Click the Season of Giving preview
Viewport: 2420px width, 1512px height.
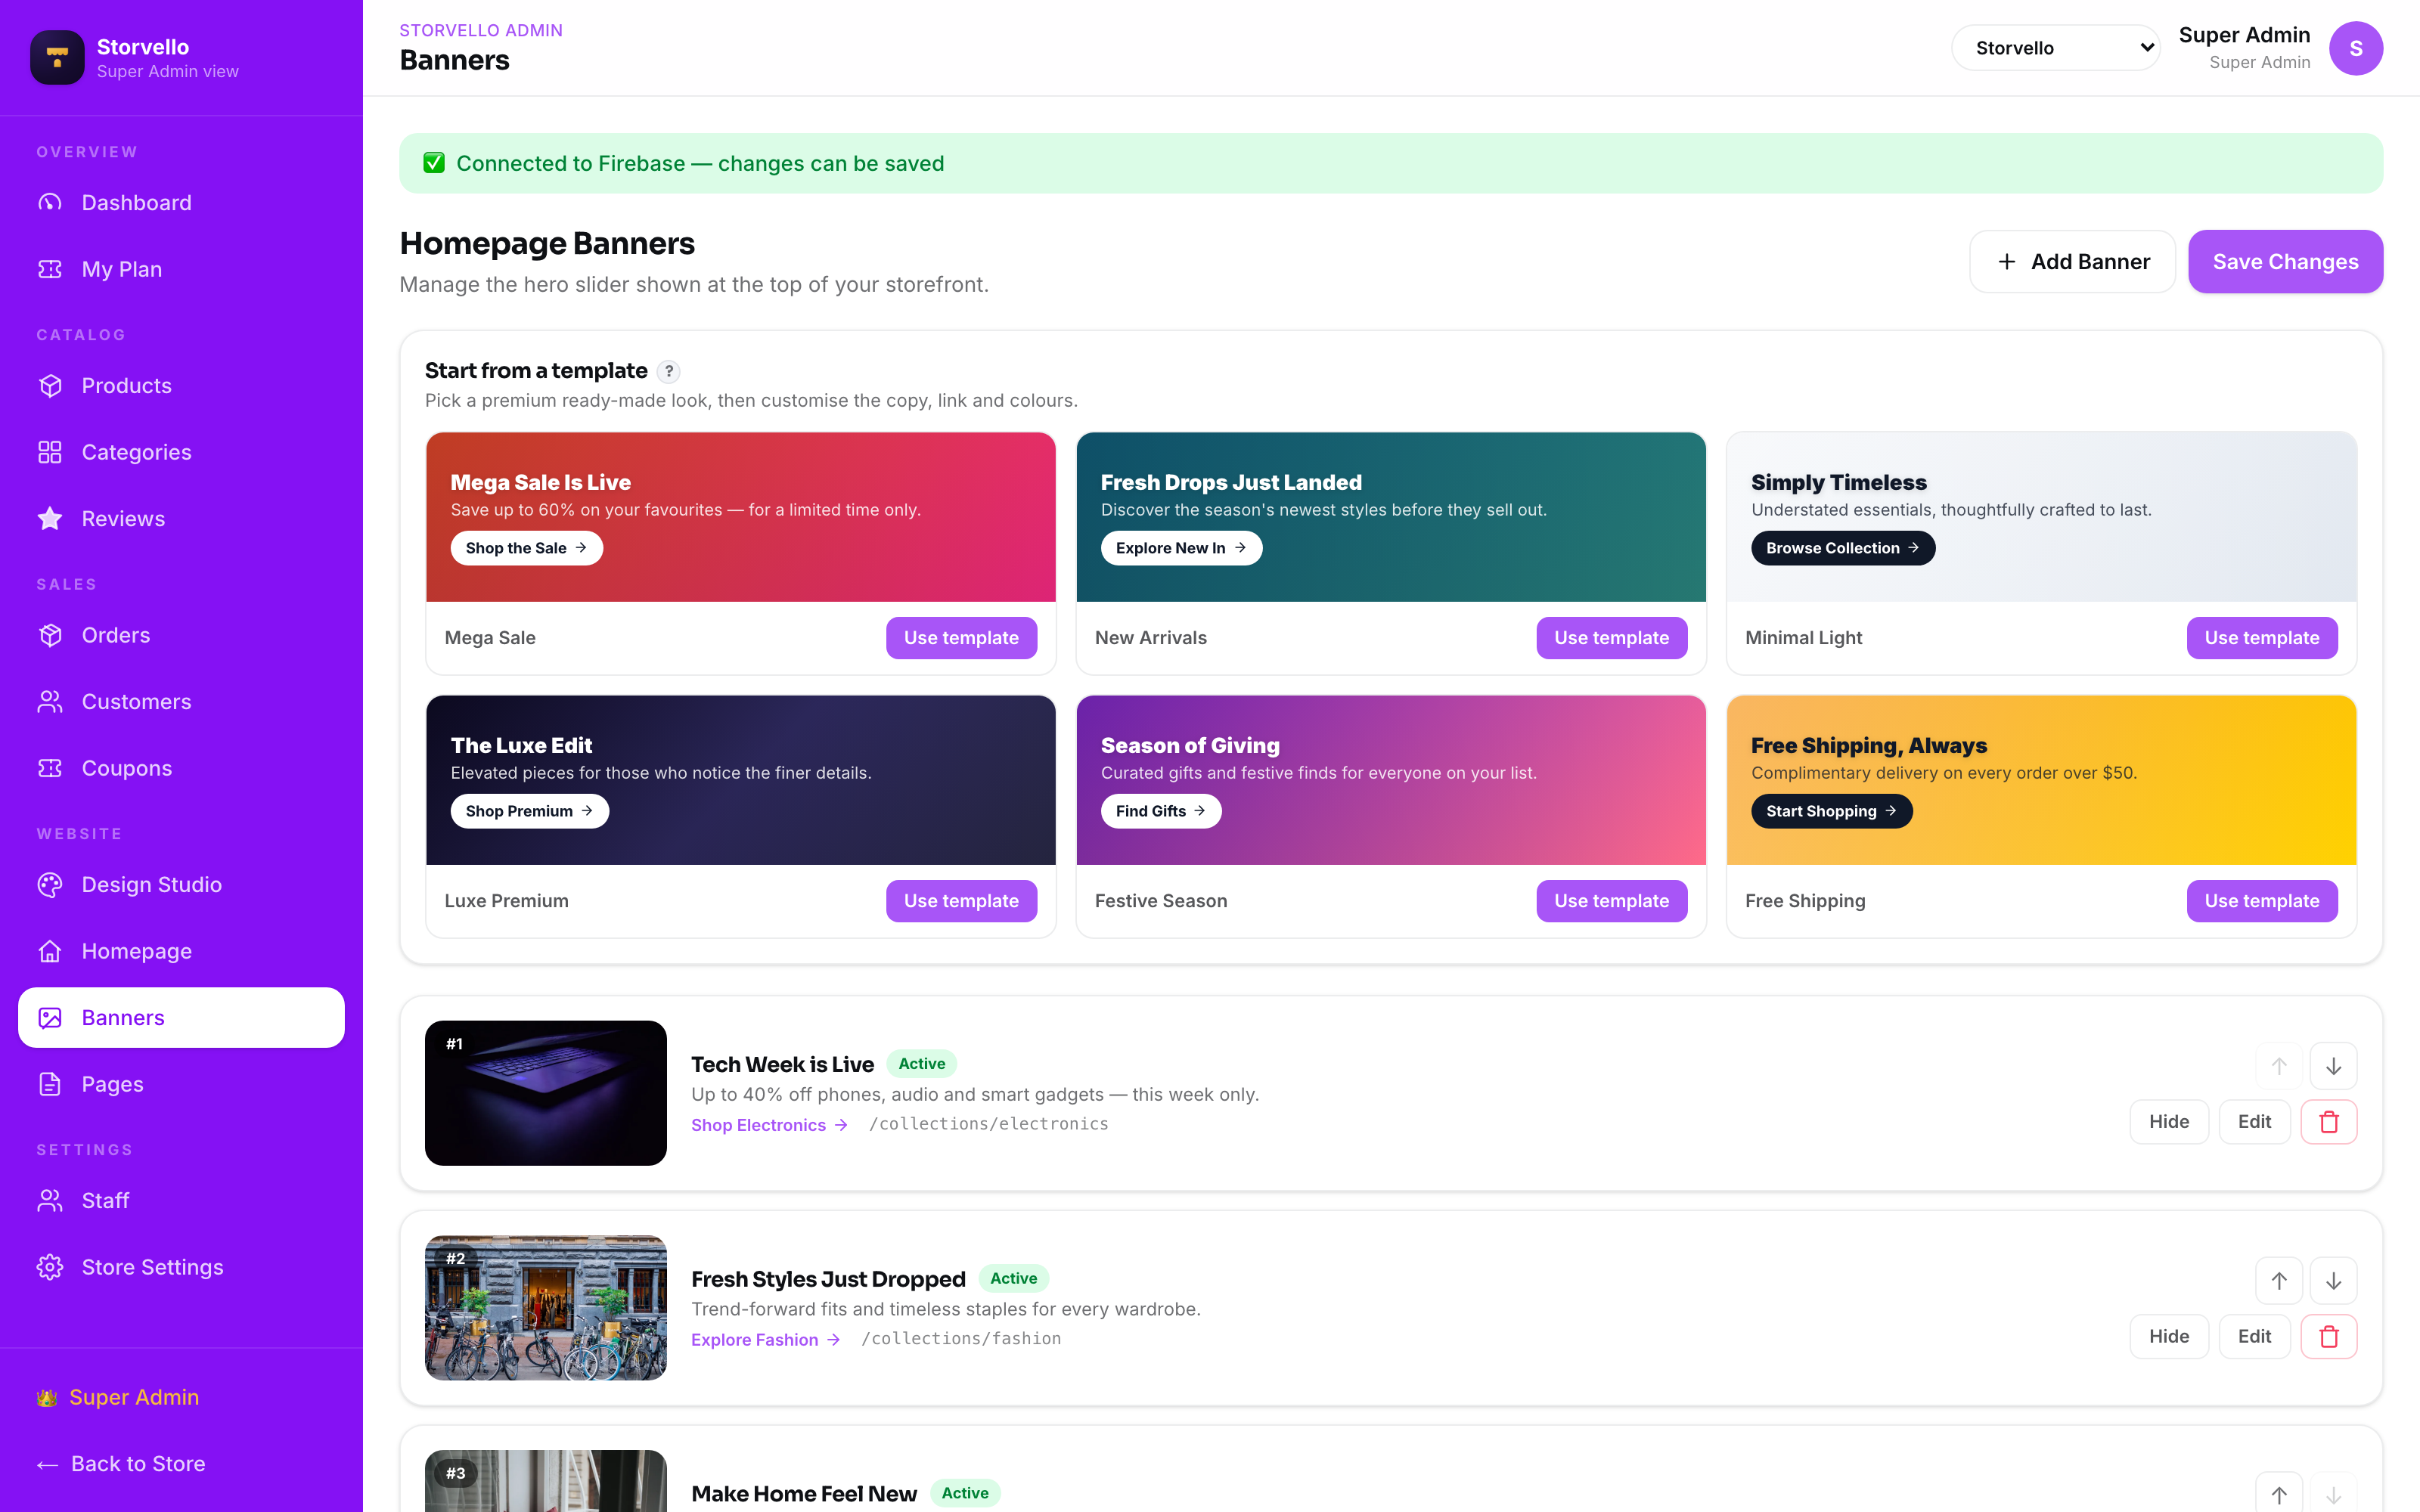[1391, 780]
